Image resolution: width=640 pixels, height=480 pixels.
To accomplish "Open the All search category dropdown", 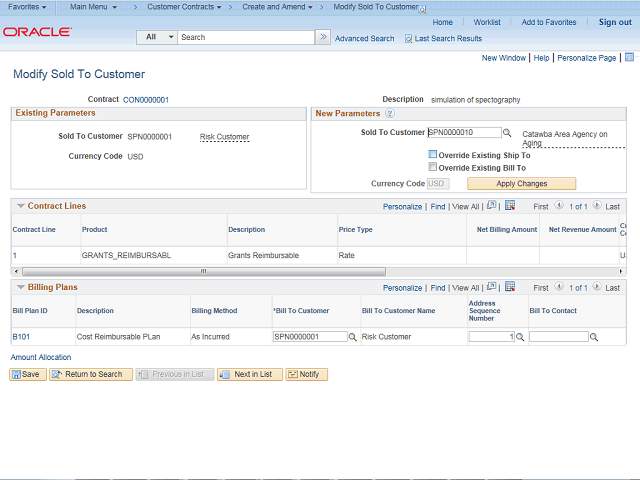I will 157,37.
